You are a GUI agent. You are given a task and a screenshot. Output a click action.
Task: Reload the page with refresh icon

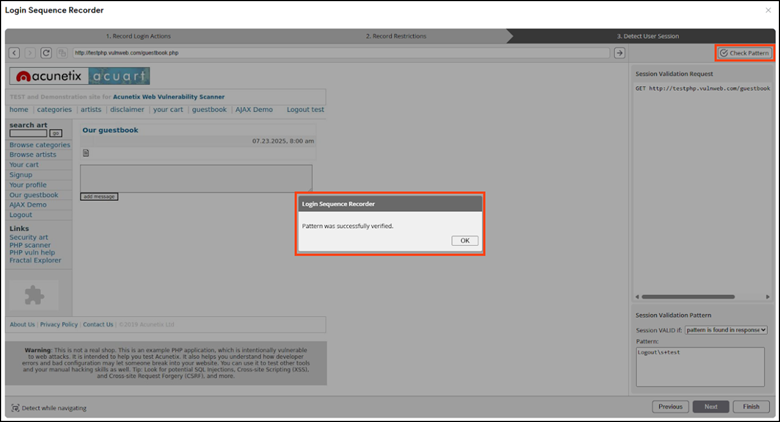[x=46, y=53]
